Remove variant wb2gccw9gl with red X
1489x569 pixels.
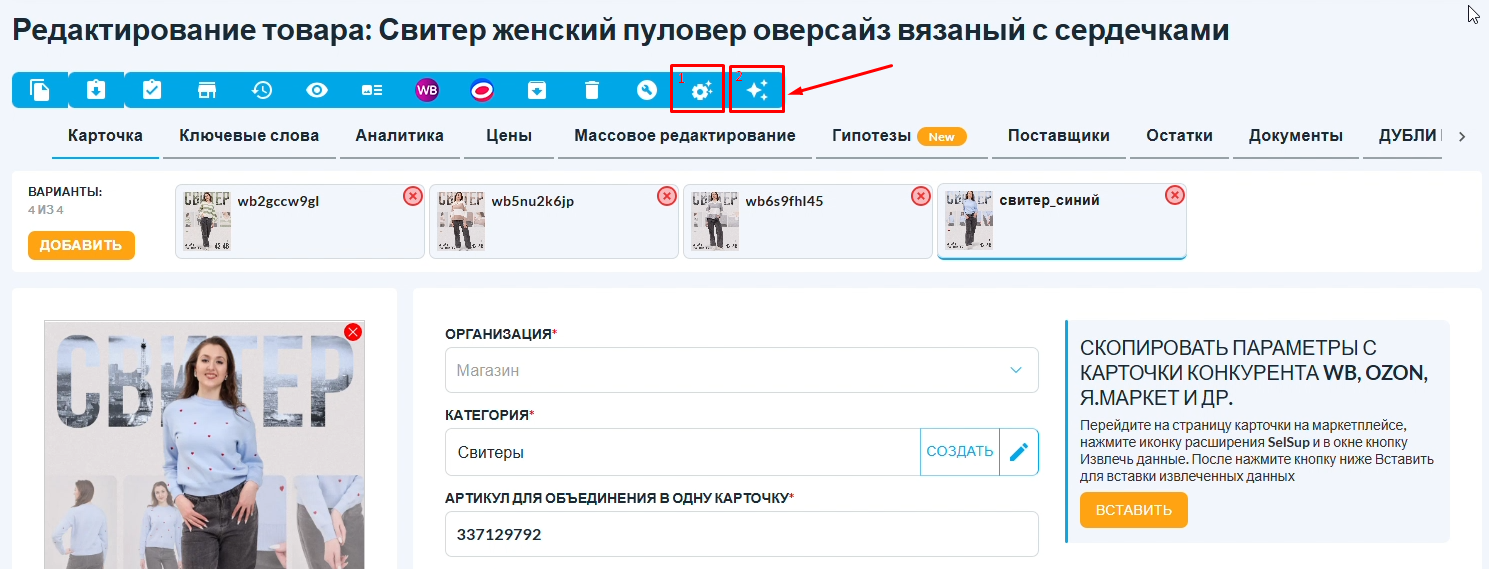(x=412, y=196)
